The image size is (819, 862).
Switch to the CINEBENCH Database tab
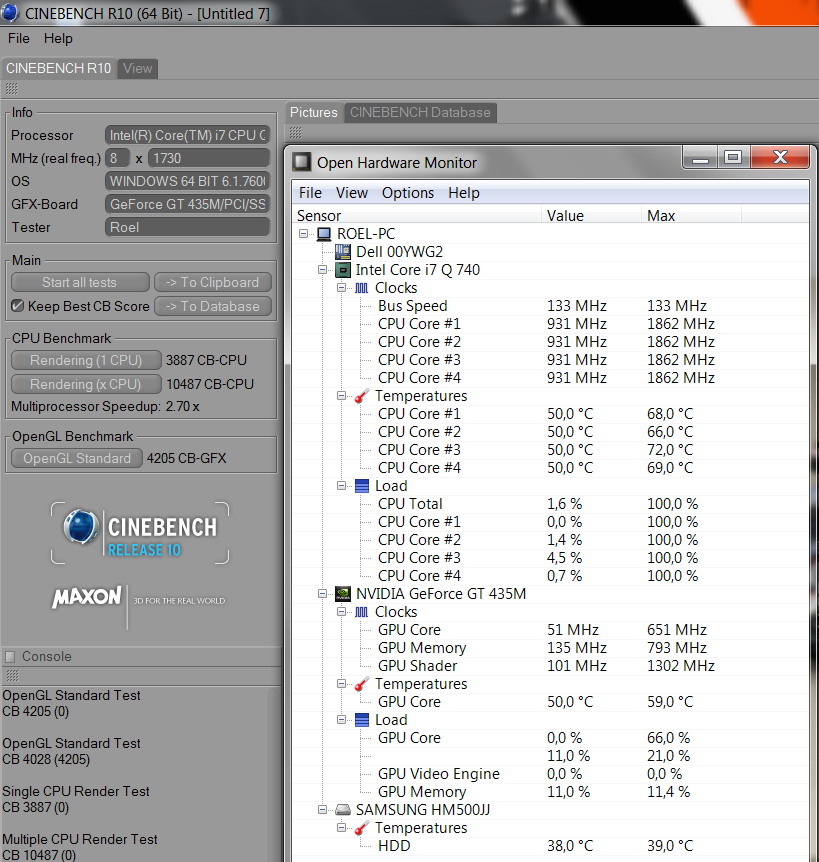[420, 112]
